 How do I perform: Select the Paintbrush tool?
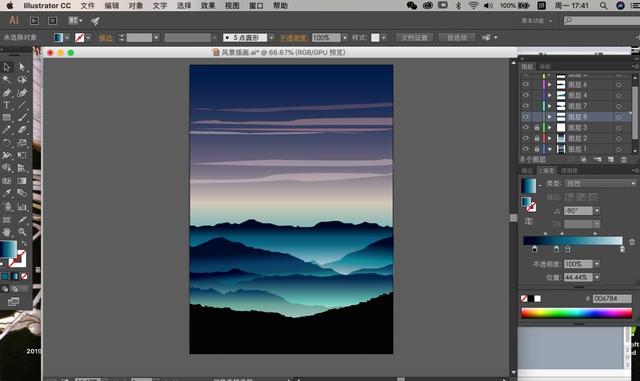coord(22,118)
